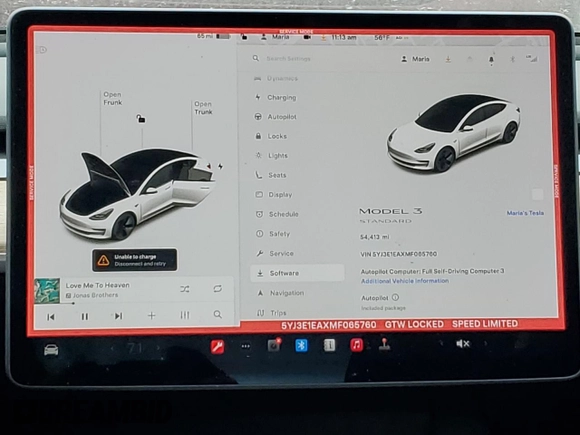This screenshot has height=435, width=580.
Task: Tap the charge port lightning bolt icon
Action: coord(220,166)
